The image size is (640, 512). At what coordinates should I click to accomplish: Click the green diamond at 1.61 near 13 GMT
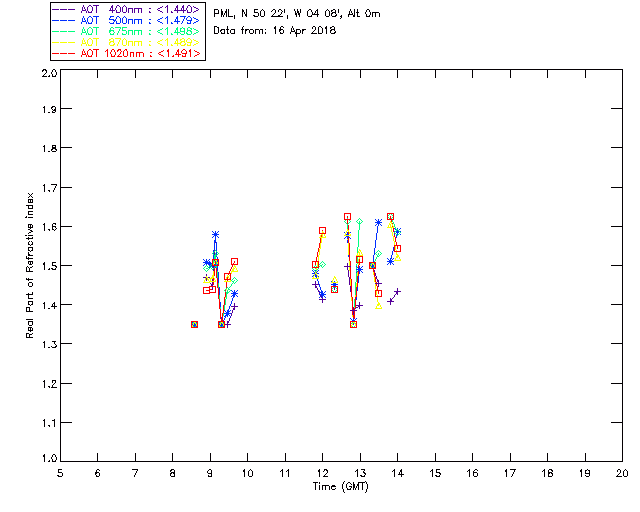360,222
